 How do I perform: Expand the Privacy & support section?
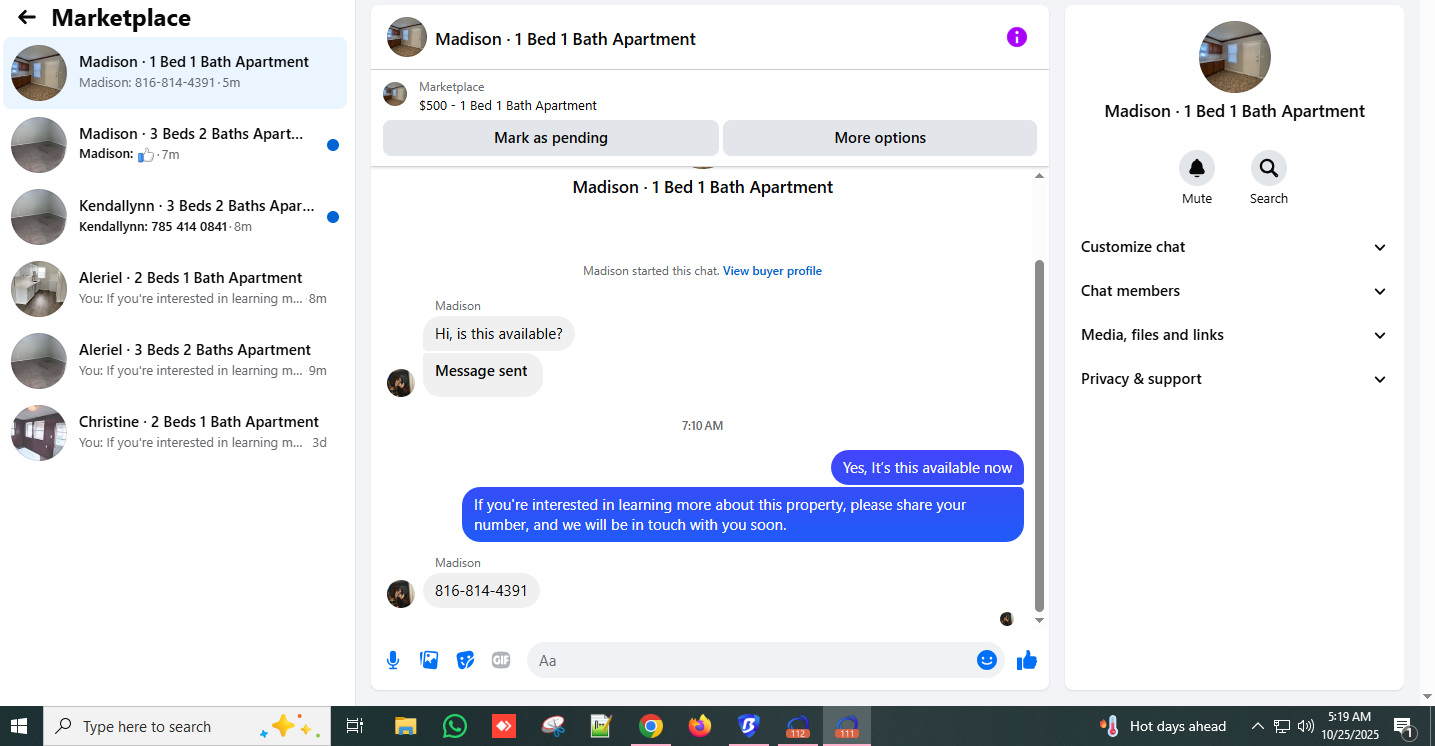(x=1234, y=379)
